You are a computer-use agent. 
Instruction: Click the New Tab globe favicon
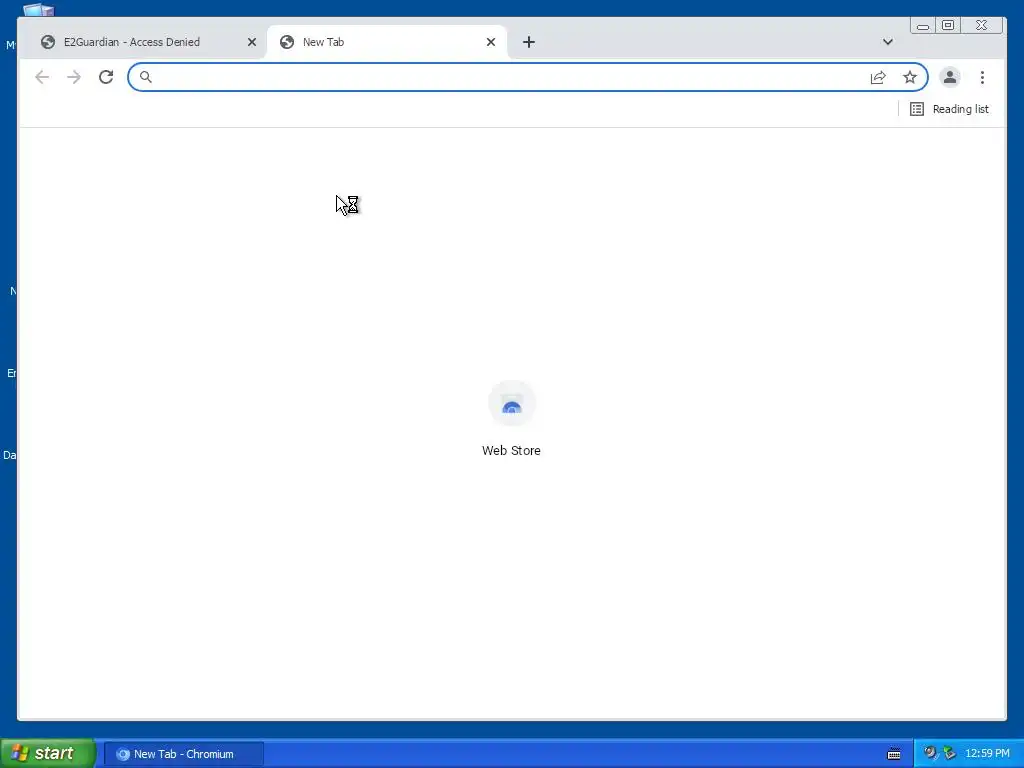[287, 42]
